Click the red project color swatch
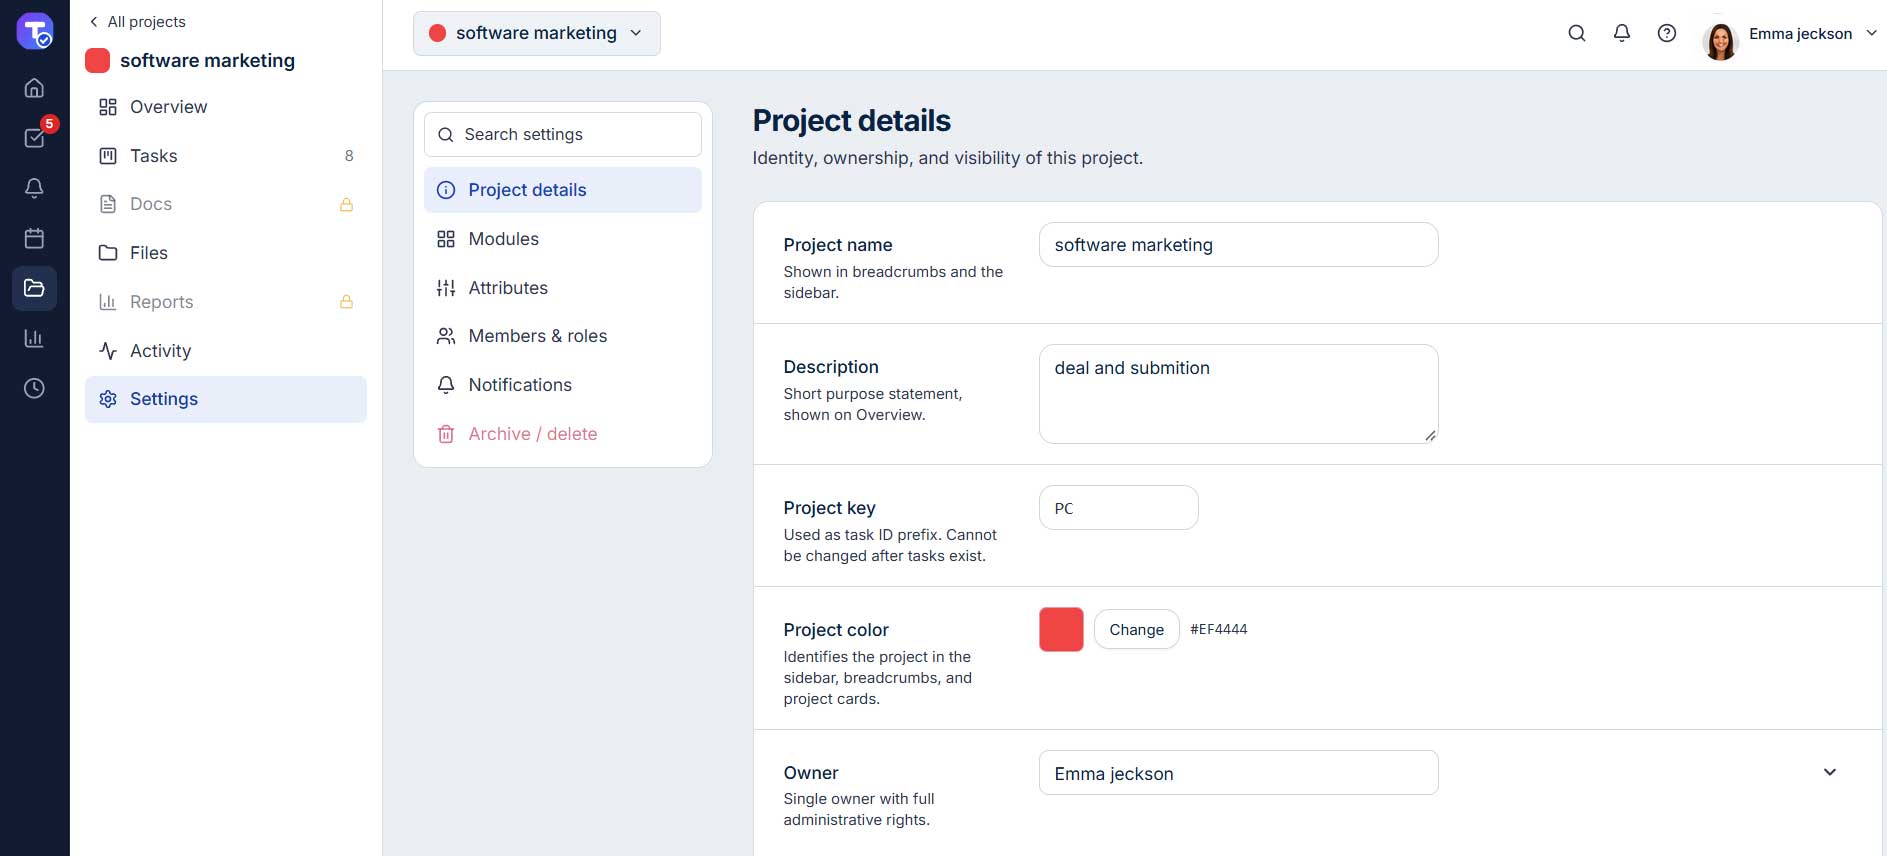 pos(1061,630)
